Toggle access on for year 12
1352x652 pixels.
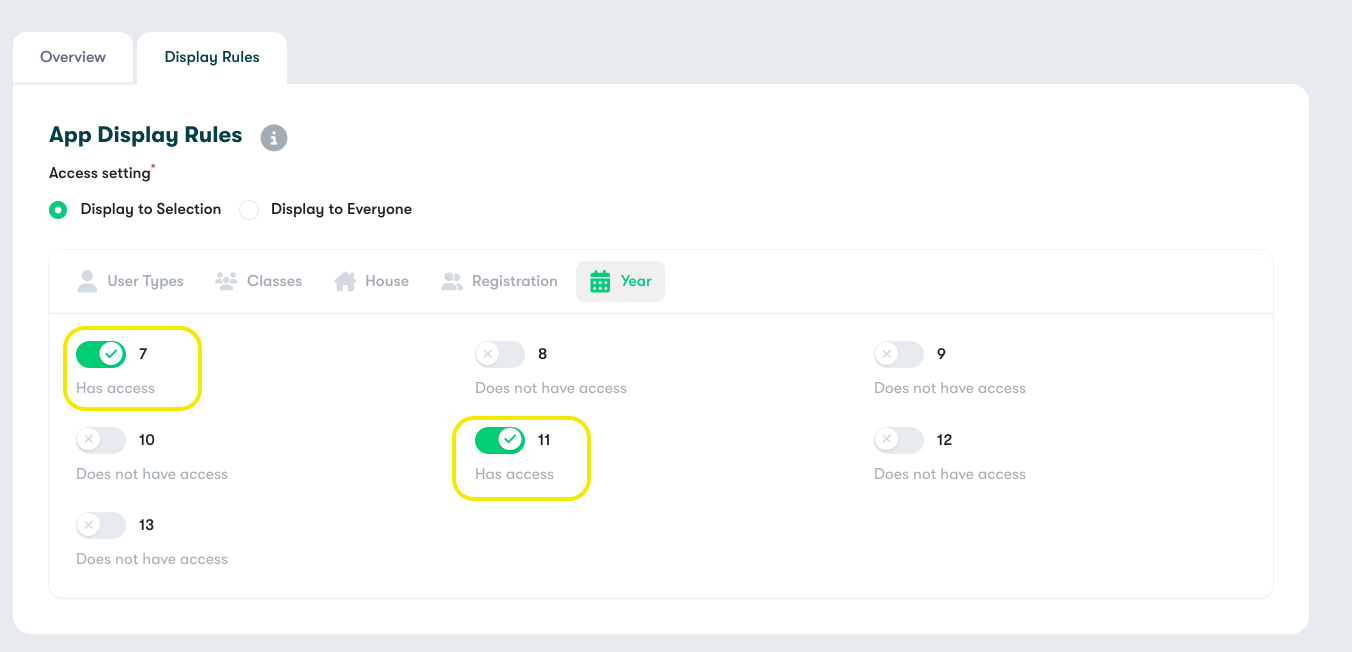pyautogui.click(x=899, y=440)
